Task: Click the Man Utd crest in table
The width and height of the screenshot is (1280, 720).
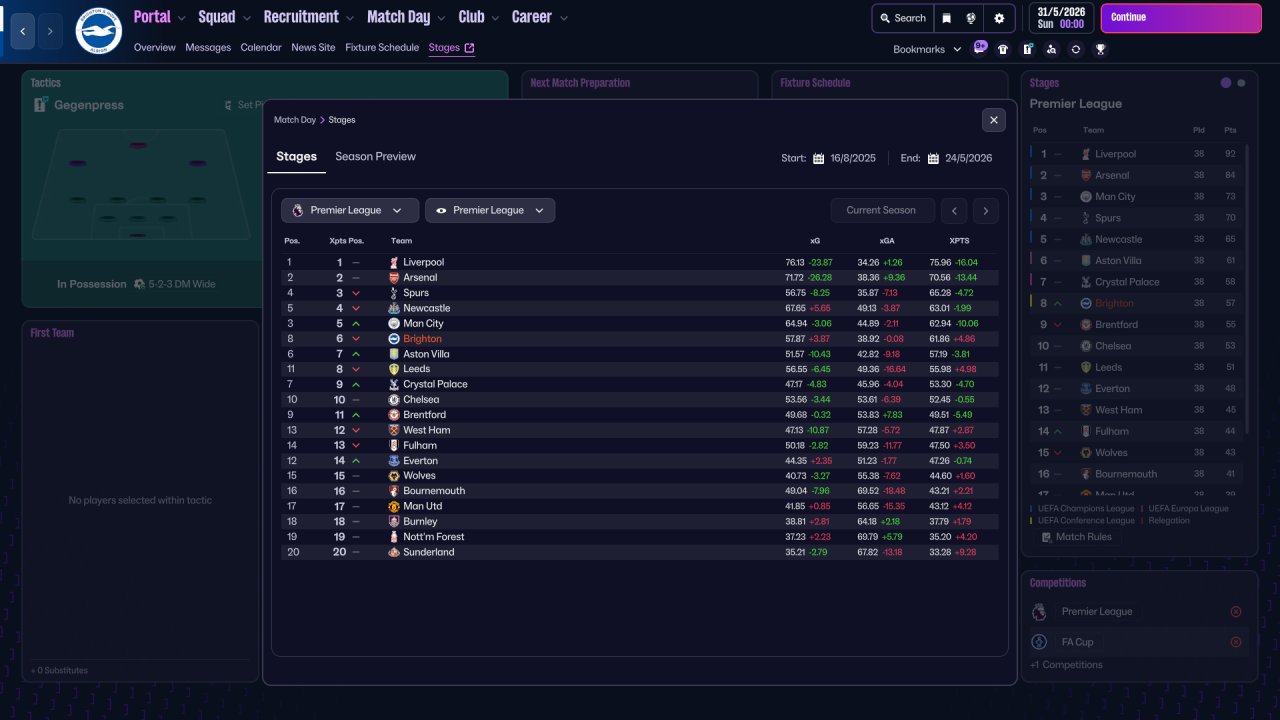Action: (x=394, y=506)
